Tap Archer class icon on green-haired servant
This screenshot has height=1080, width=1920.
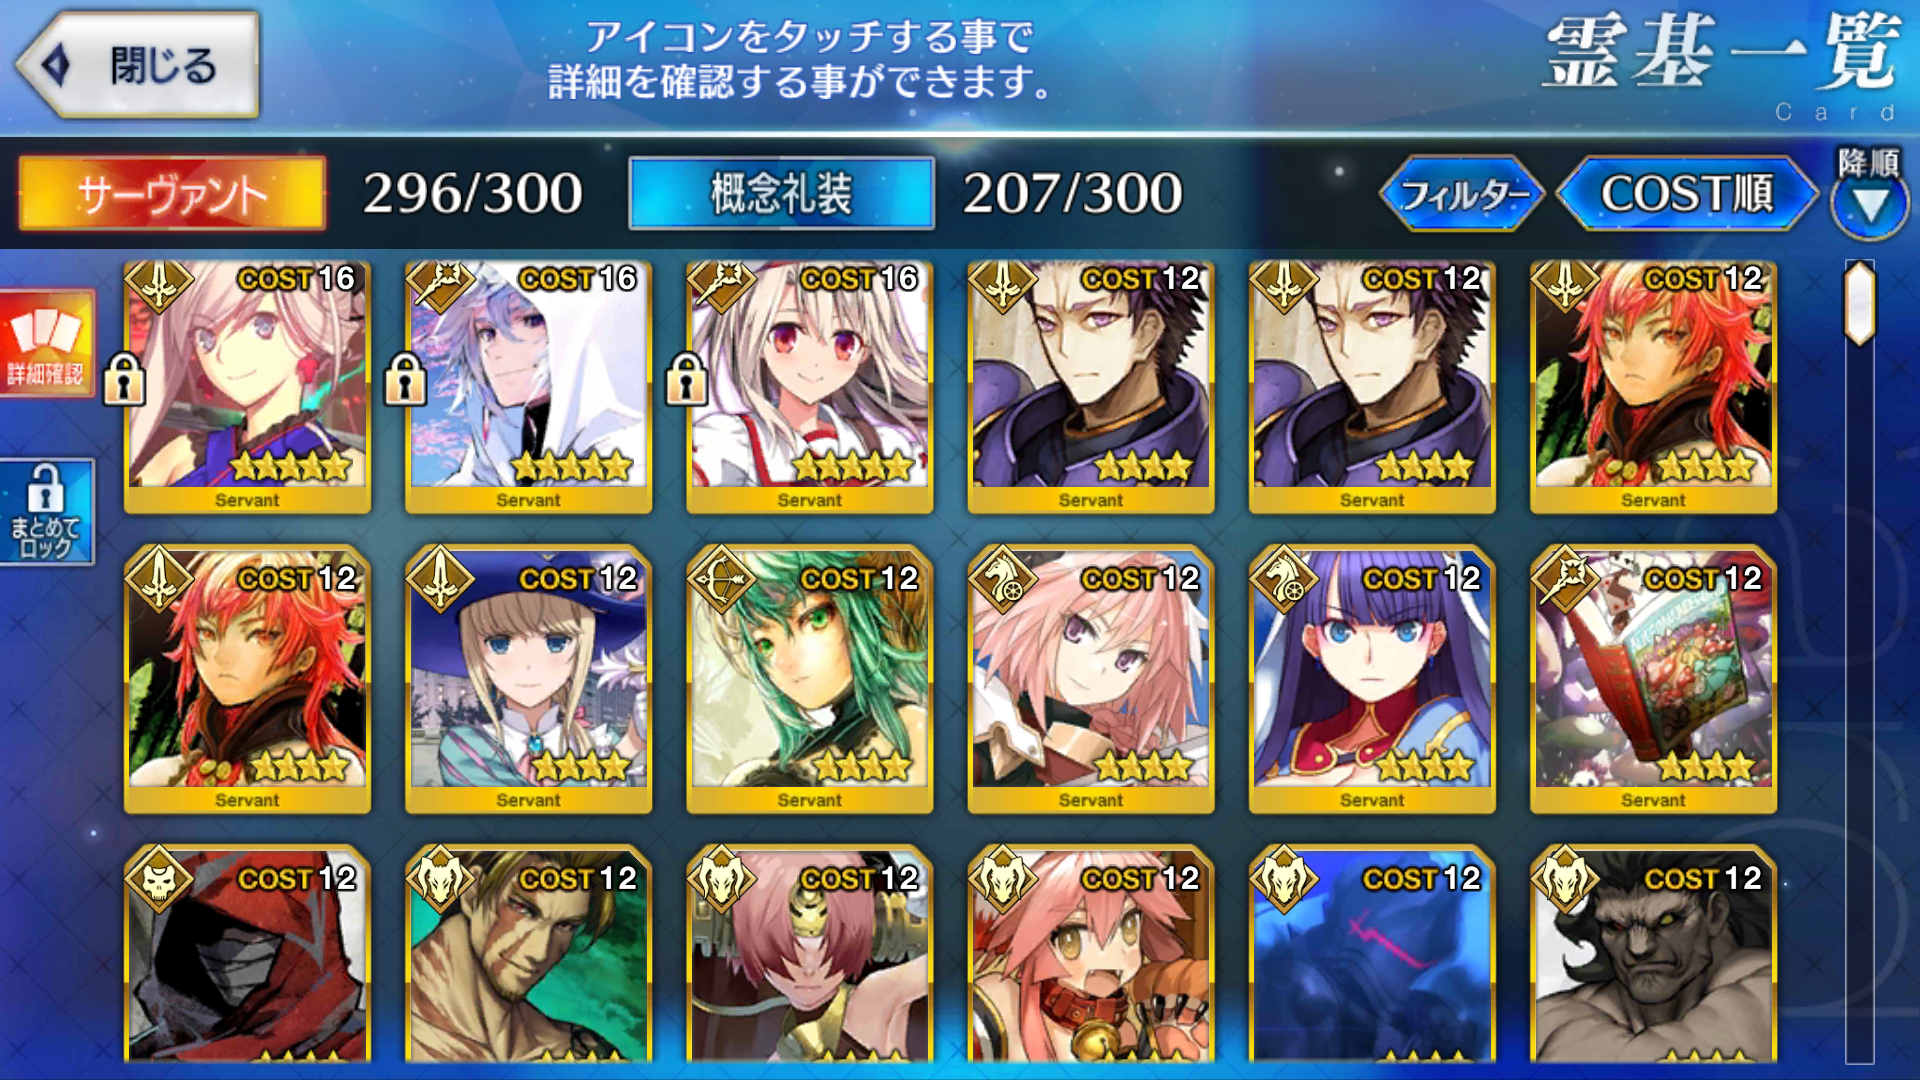pyautogui.click(x=720, y=580)
